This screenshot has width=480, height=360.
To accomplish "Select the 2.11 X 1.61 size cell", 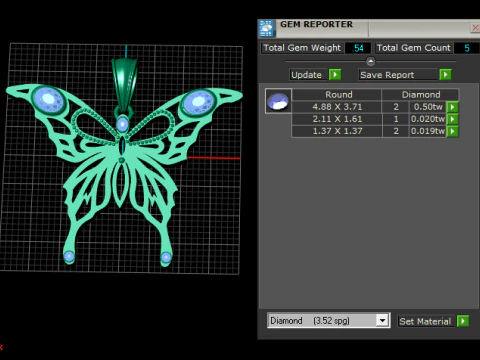I will tap(337, 119).
